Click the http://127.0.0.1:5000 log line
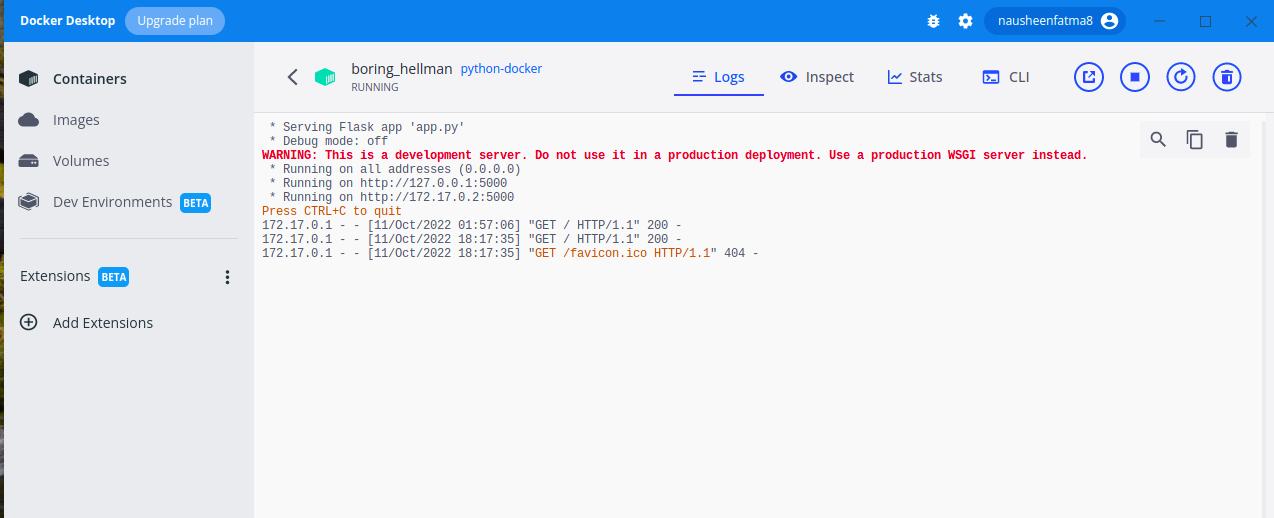 [388, 183]
